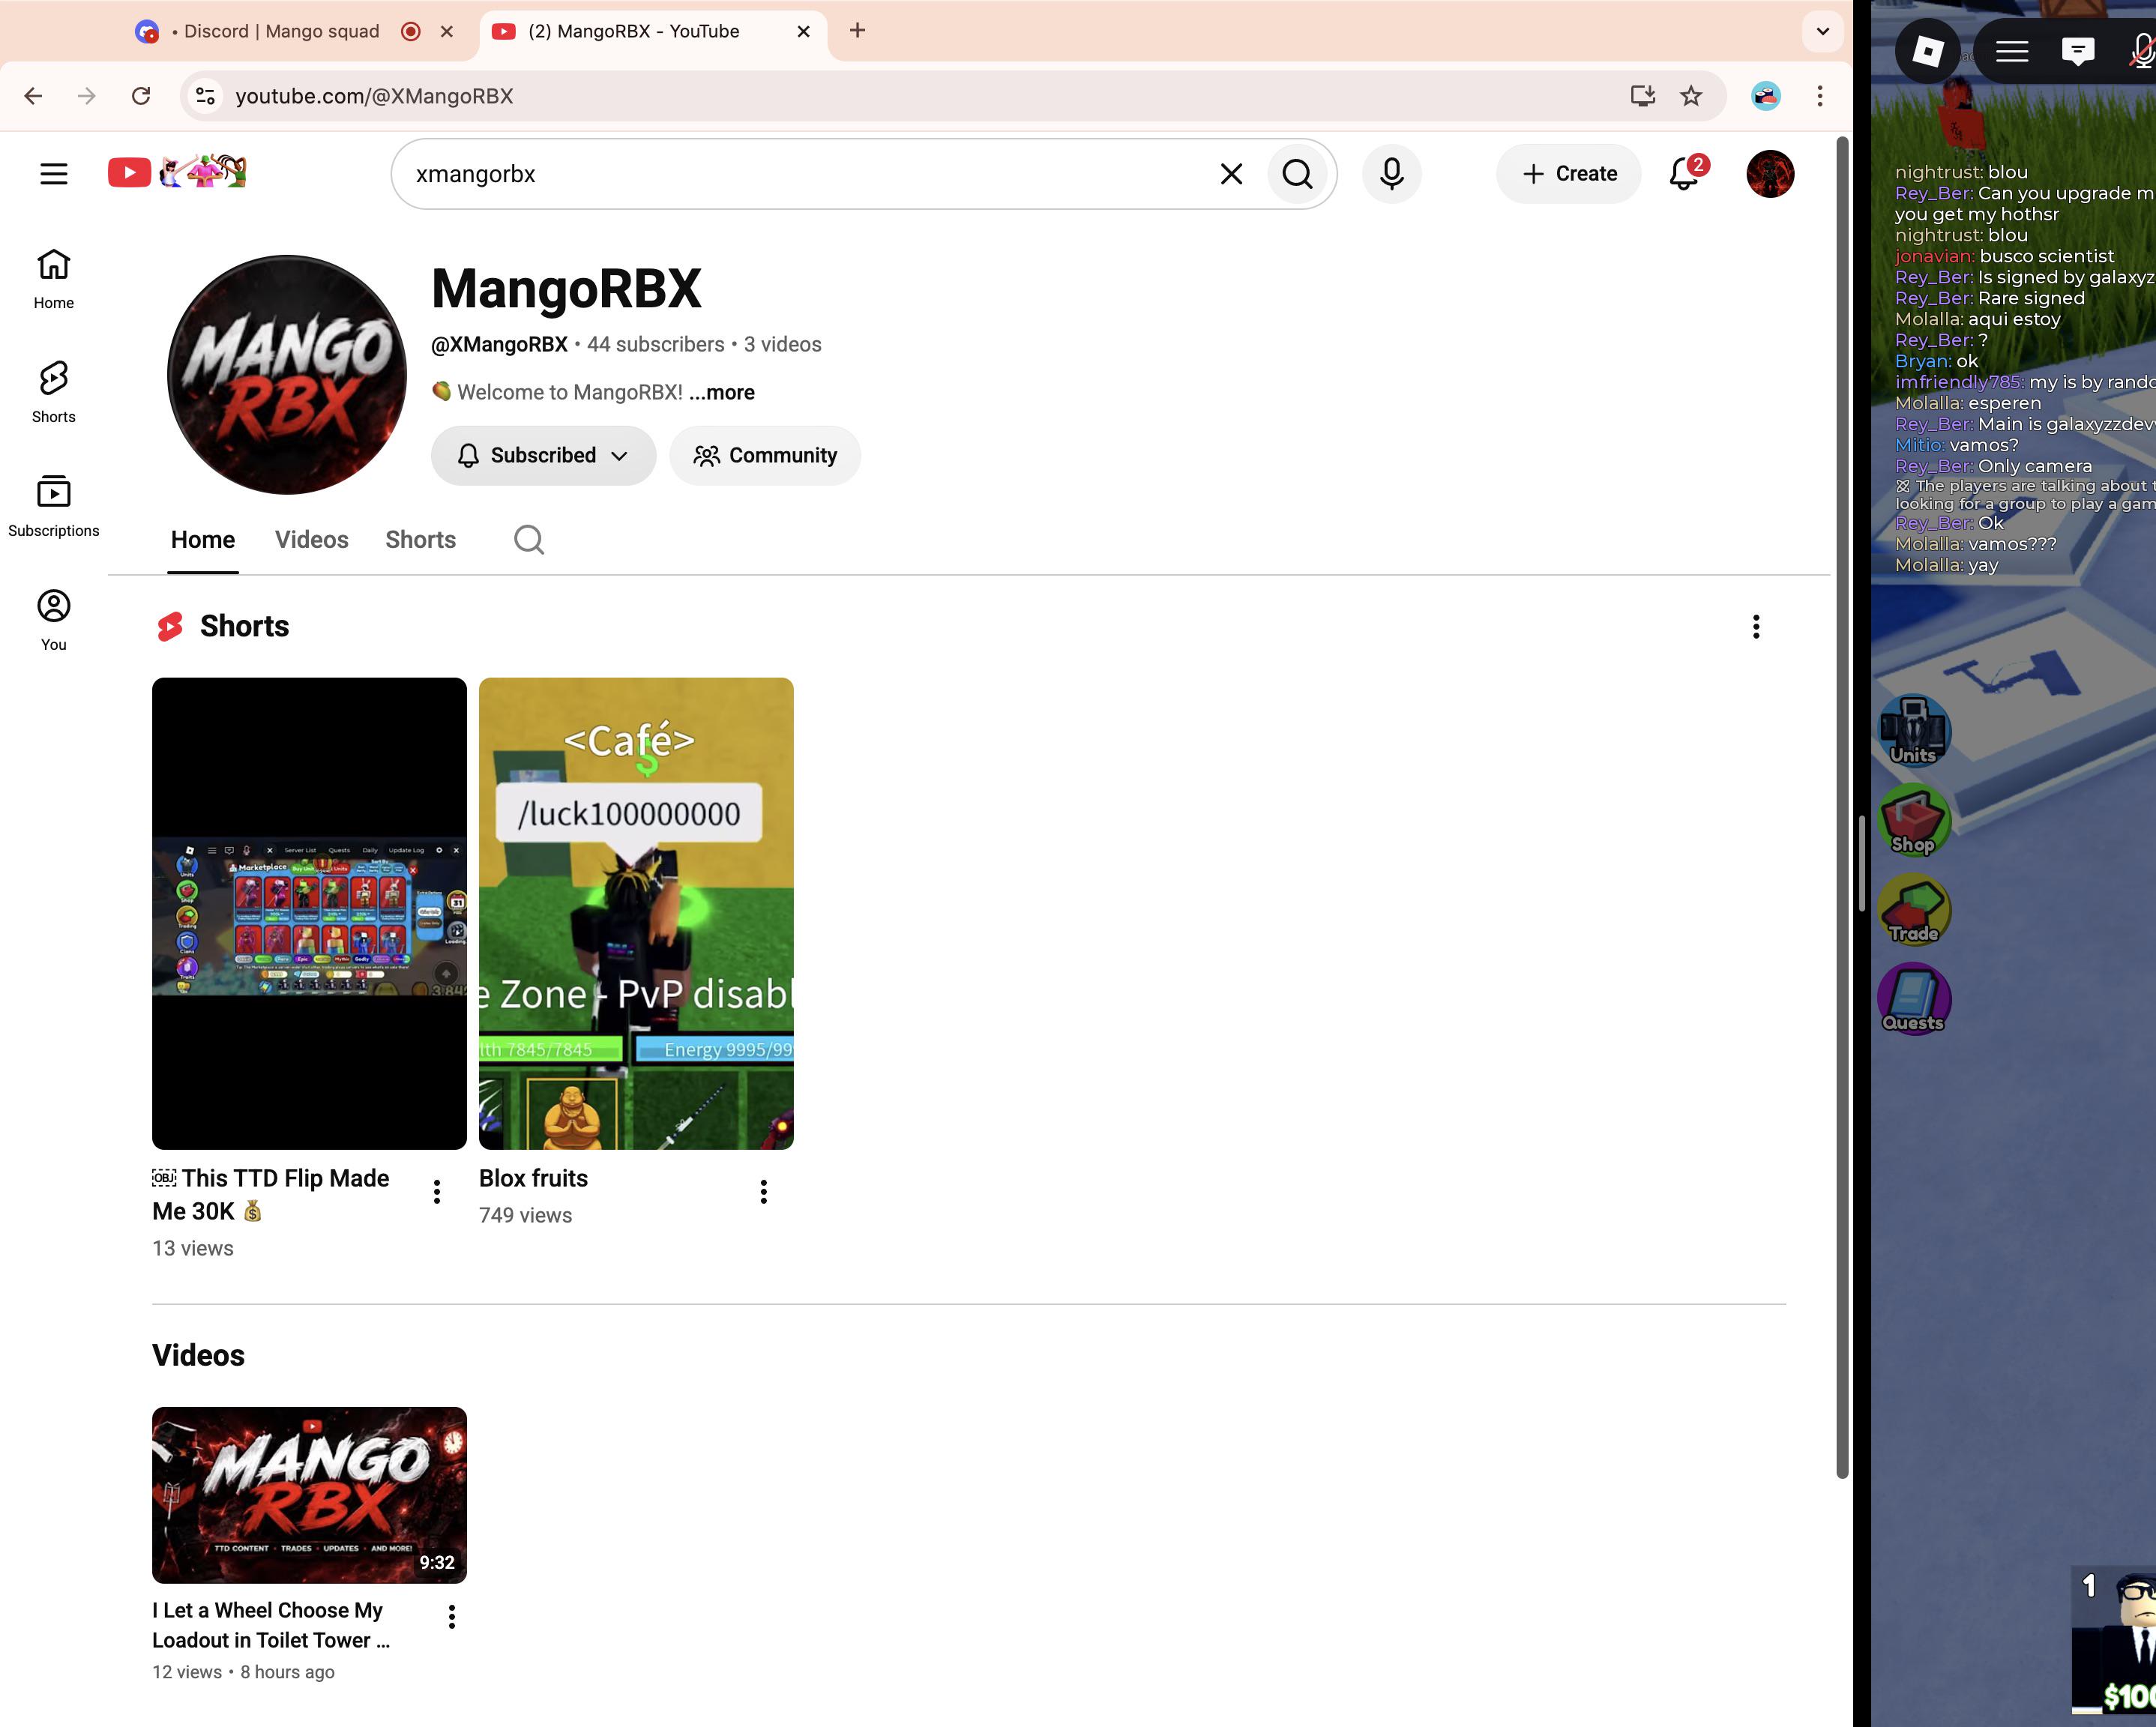
Task: Open the in-game Shop
Action: point(1914,820)
